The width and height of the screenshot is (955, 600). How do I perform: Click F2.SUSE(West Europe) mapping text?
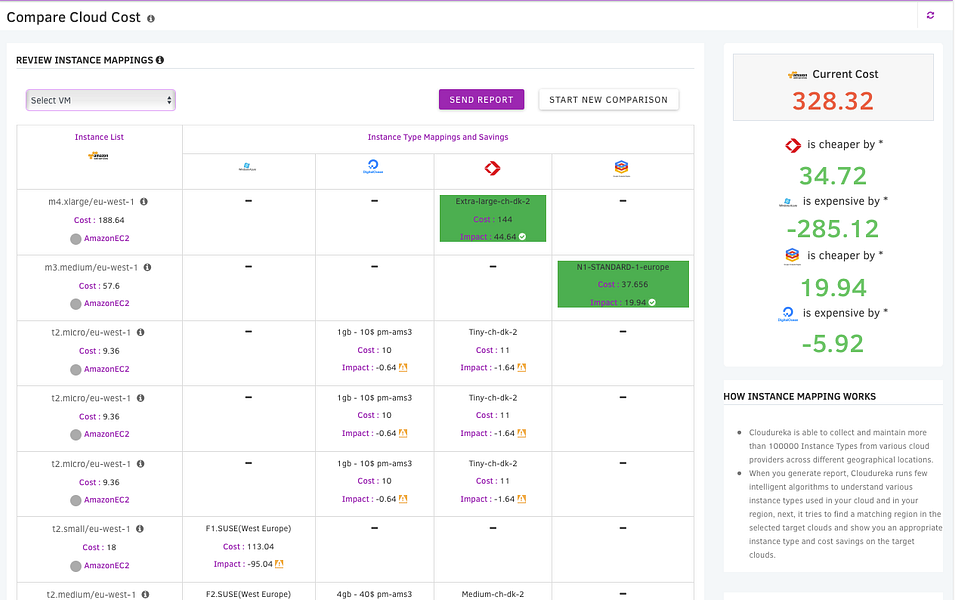248,594
